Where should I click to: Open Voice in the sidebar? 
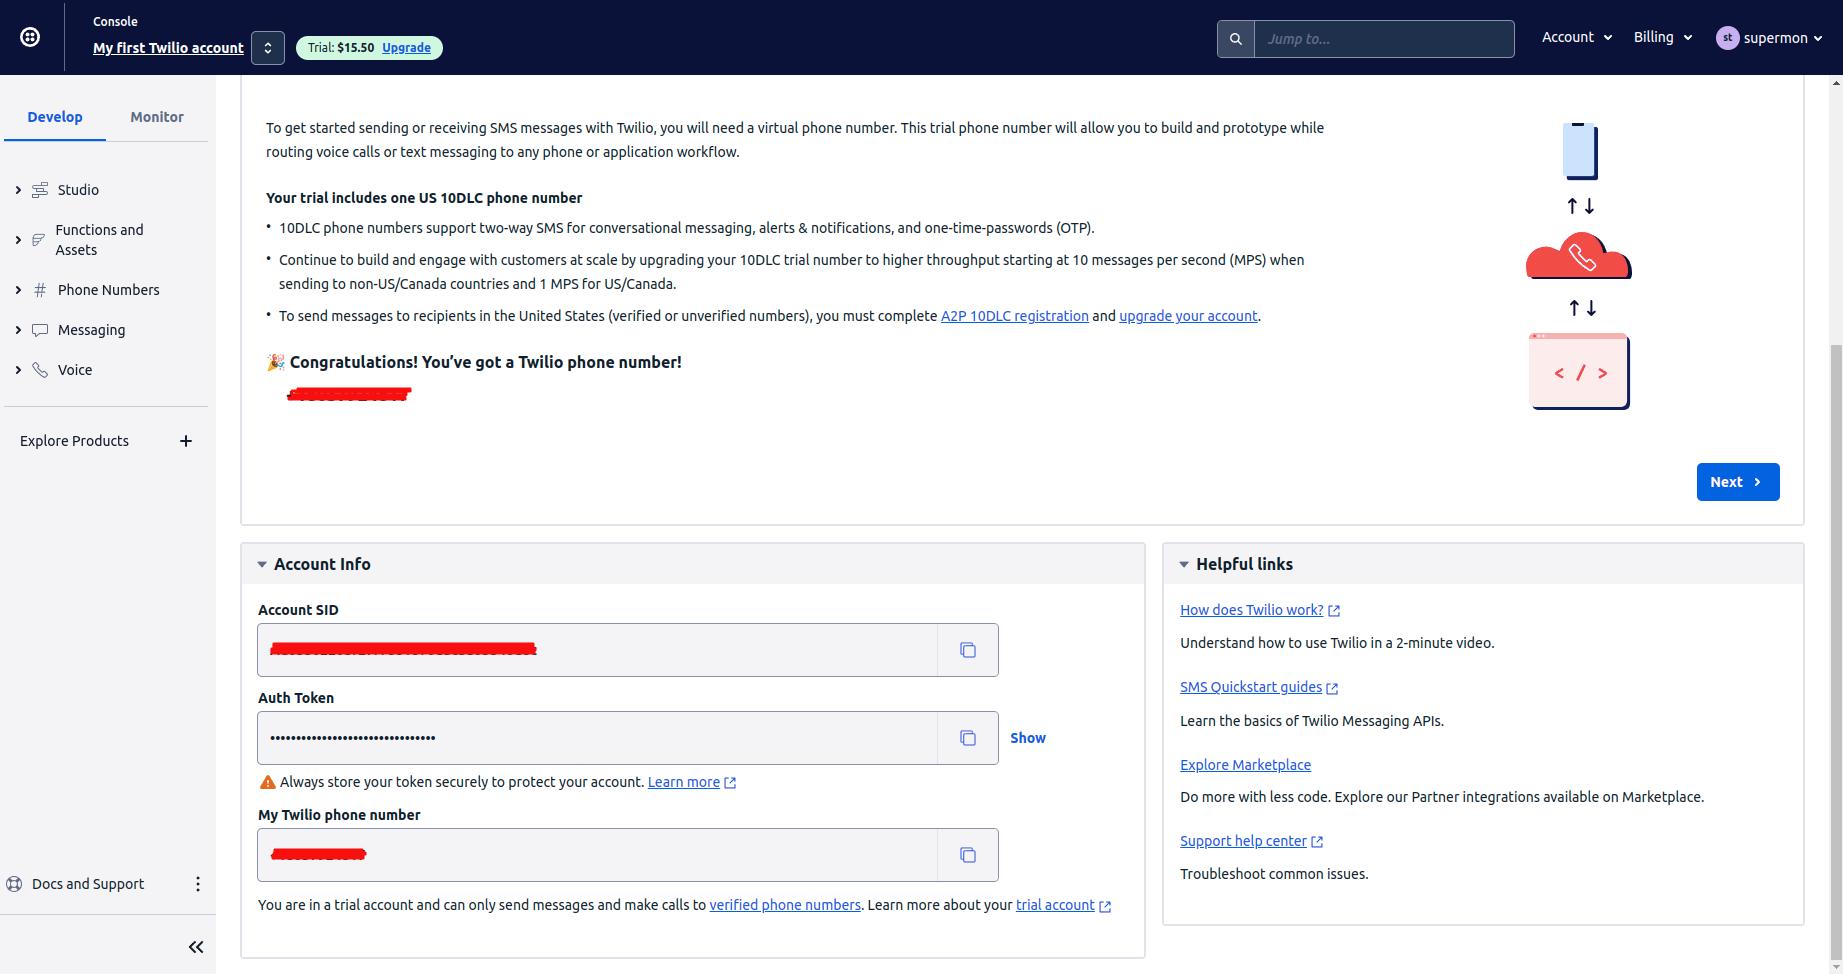coord(75,370)
